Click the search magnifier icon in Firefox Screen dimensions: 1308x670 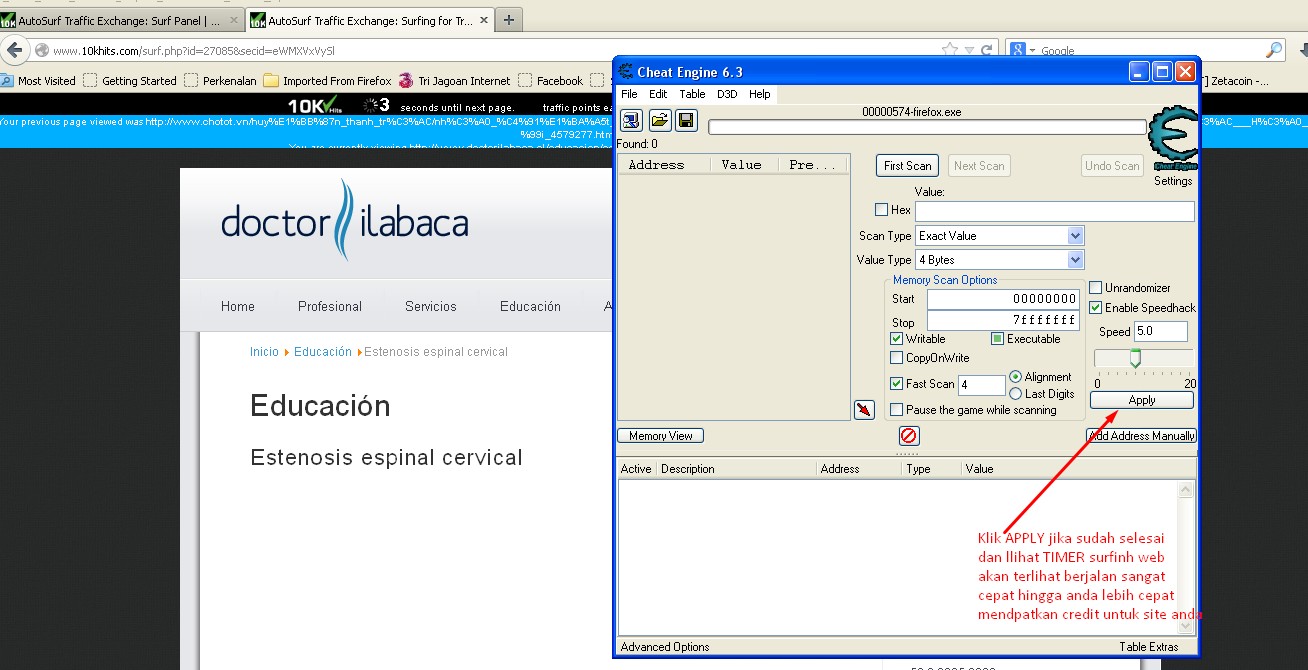coord(1275,50)
